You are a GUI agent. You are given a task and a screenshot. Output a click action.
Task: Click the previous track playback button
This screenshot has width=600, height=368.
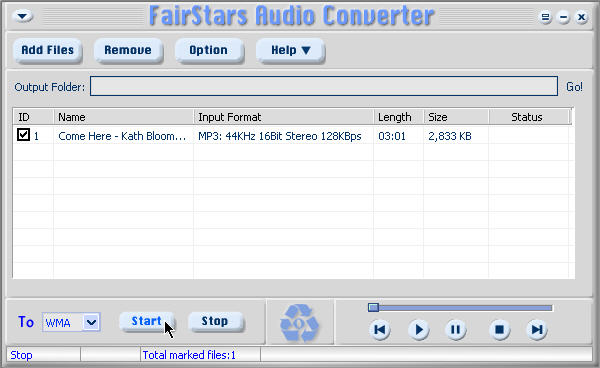(x=380, y=329)
